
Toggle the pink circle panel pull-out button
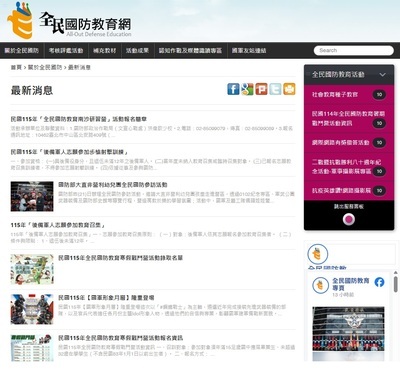pyautogui.click(x=349, y=219)
